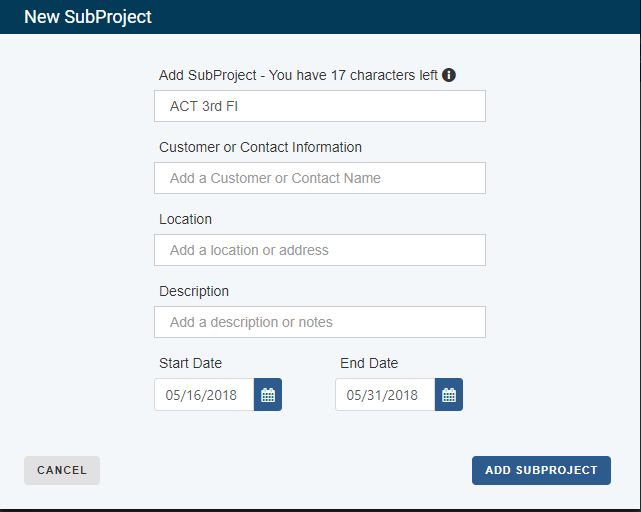641x512 pixels.
Task: Click the End Date label
Action: 369,363
